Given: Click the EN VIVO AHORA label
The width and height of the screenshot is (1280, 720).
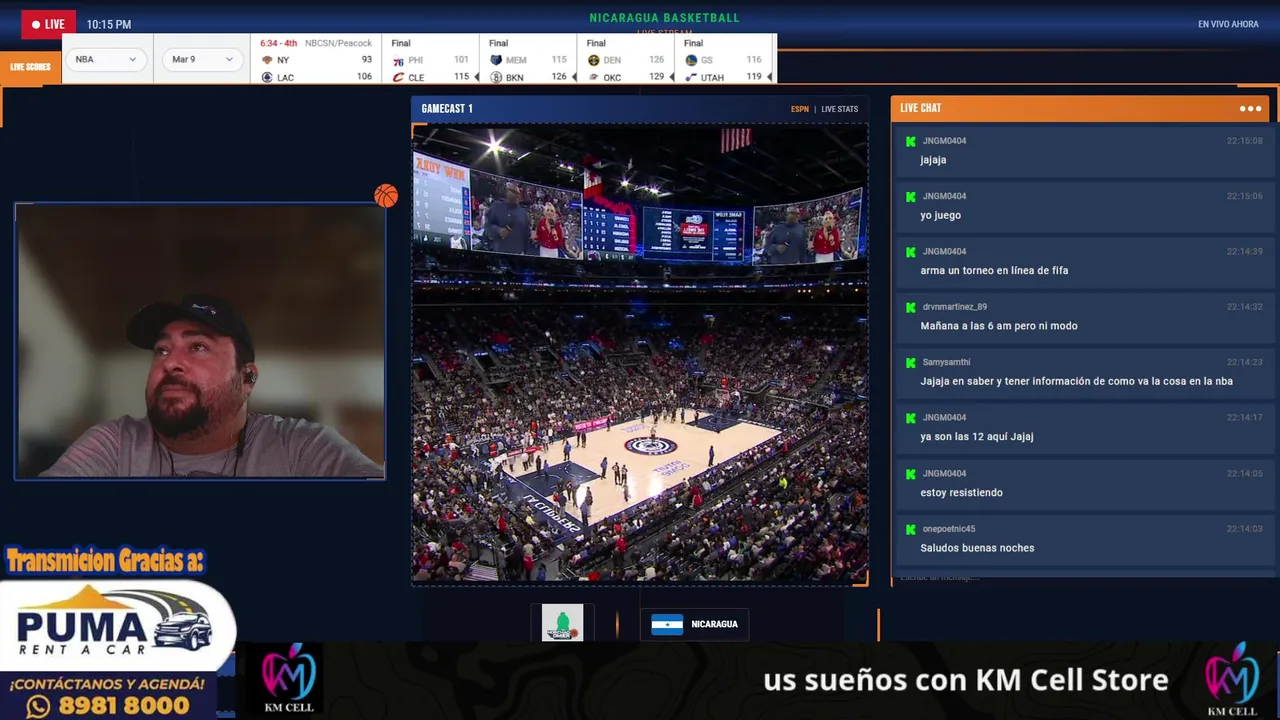Looking at the screenshot, I should [1228, 24].
